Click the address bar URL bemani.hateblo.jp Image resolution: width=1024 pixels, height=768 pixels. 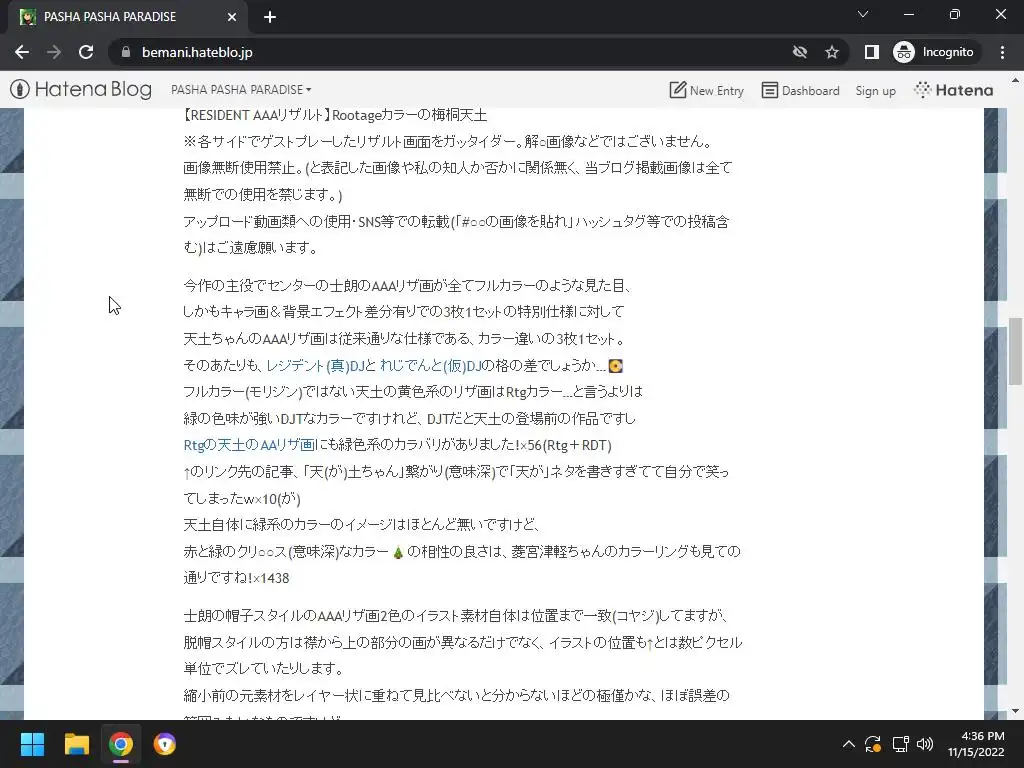pyautogui.click(x=197, y=52)
